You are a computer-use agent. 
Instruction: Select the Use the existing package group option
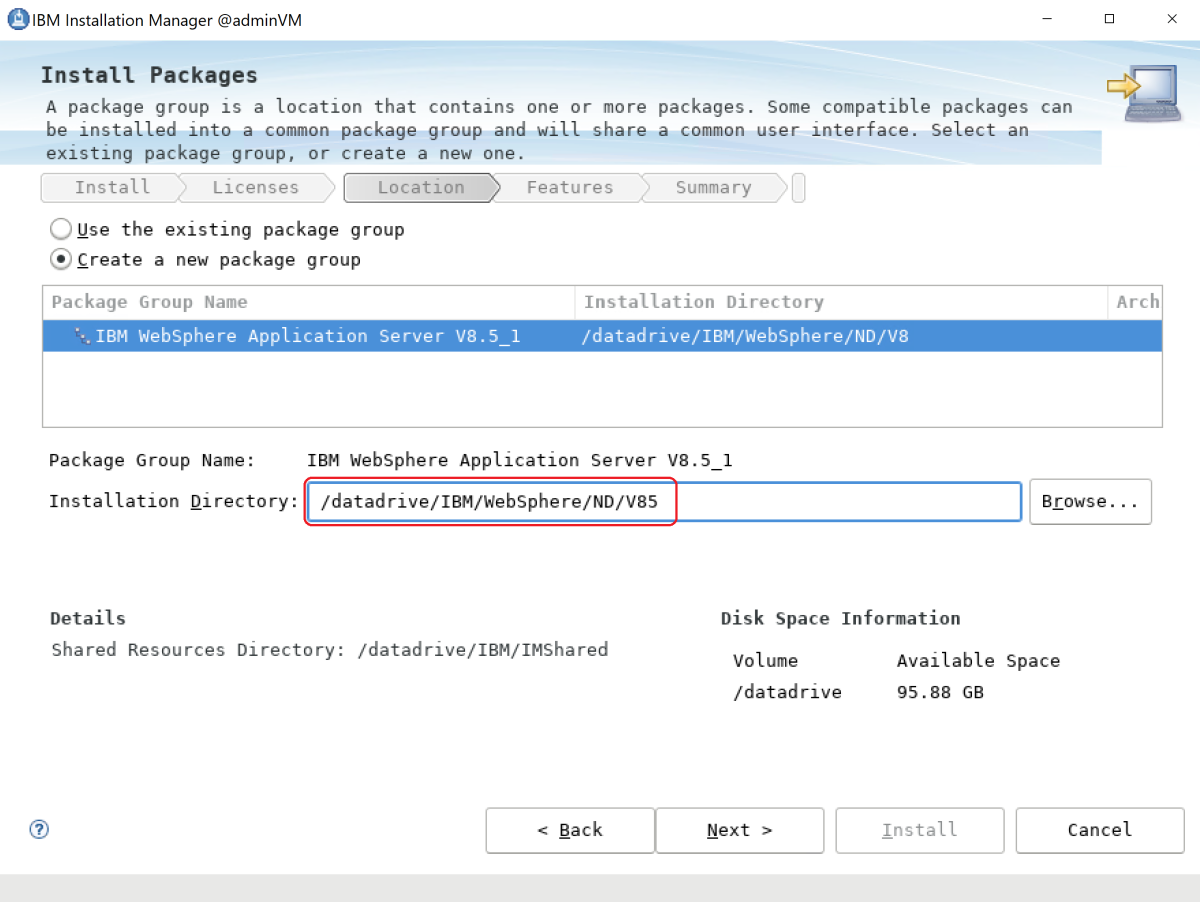pos(60,228)
